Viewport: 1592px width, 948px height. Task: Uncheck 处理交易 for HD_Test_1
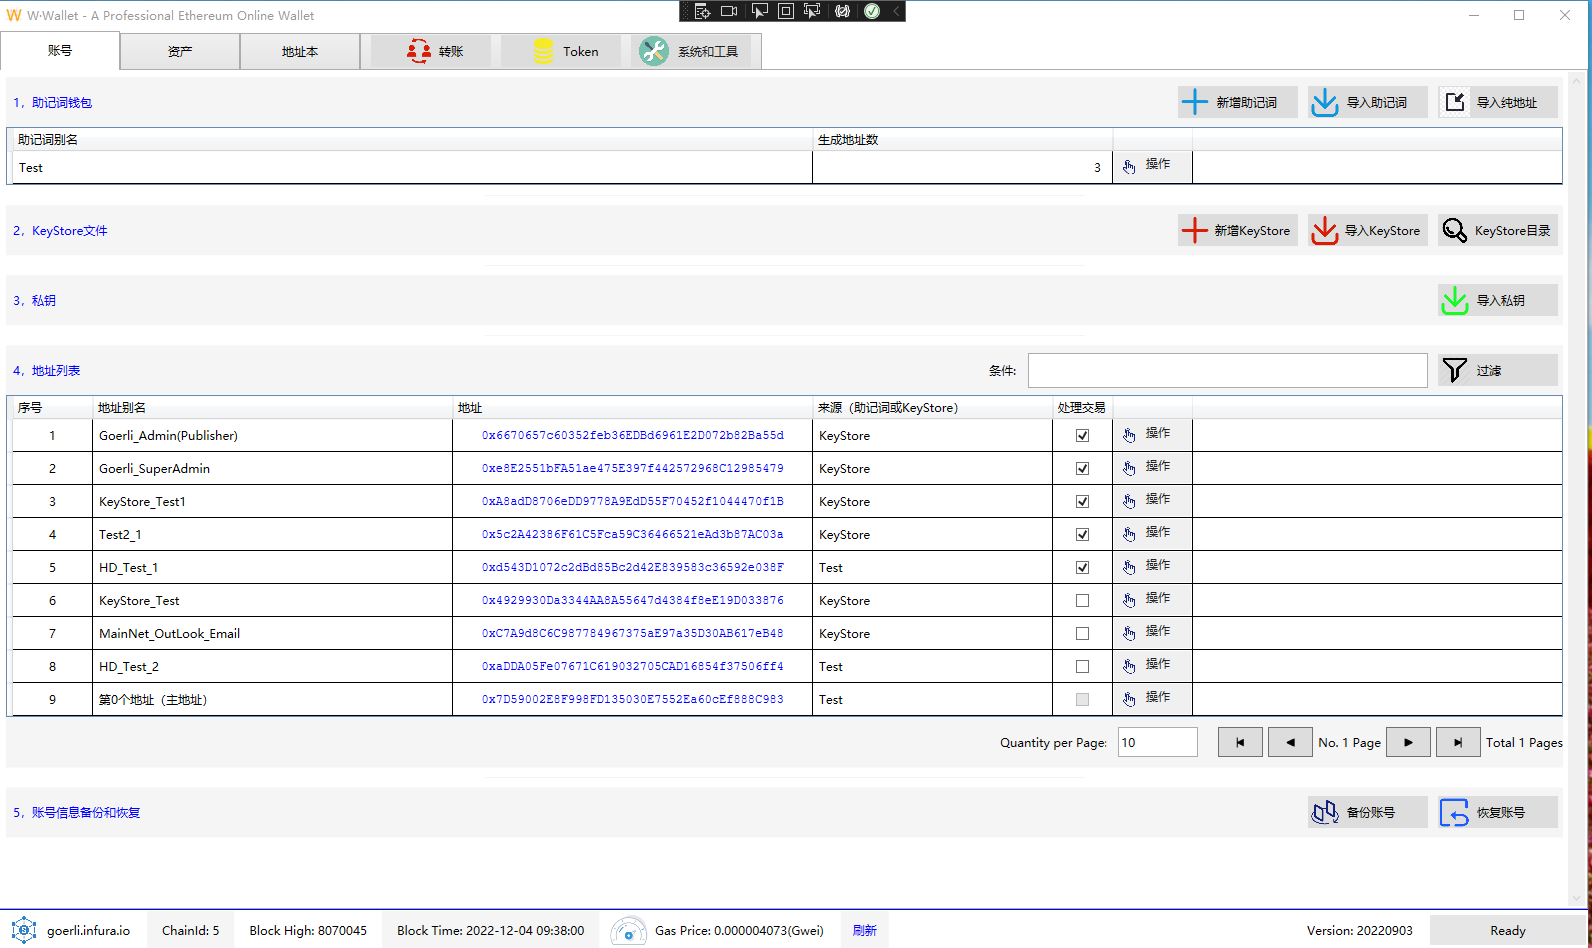1082,567
